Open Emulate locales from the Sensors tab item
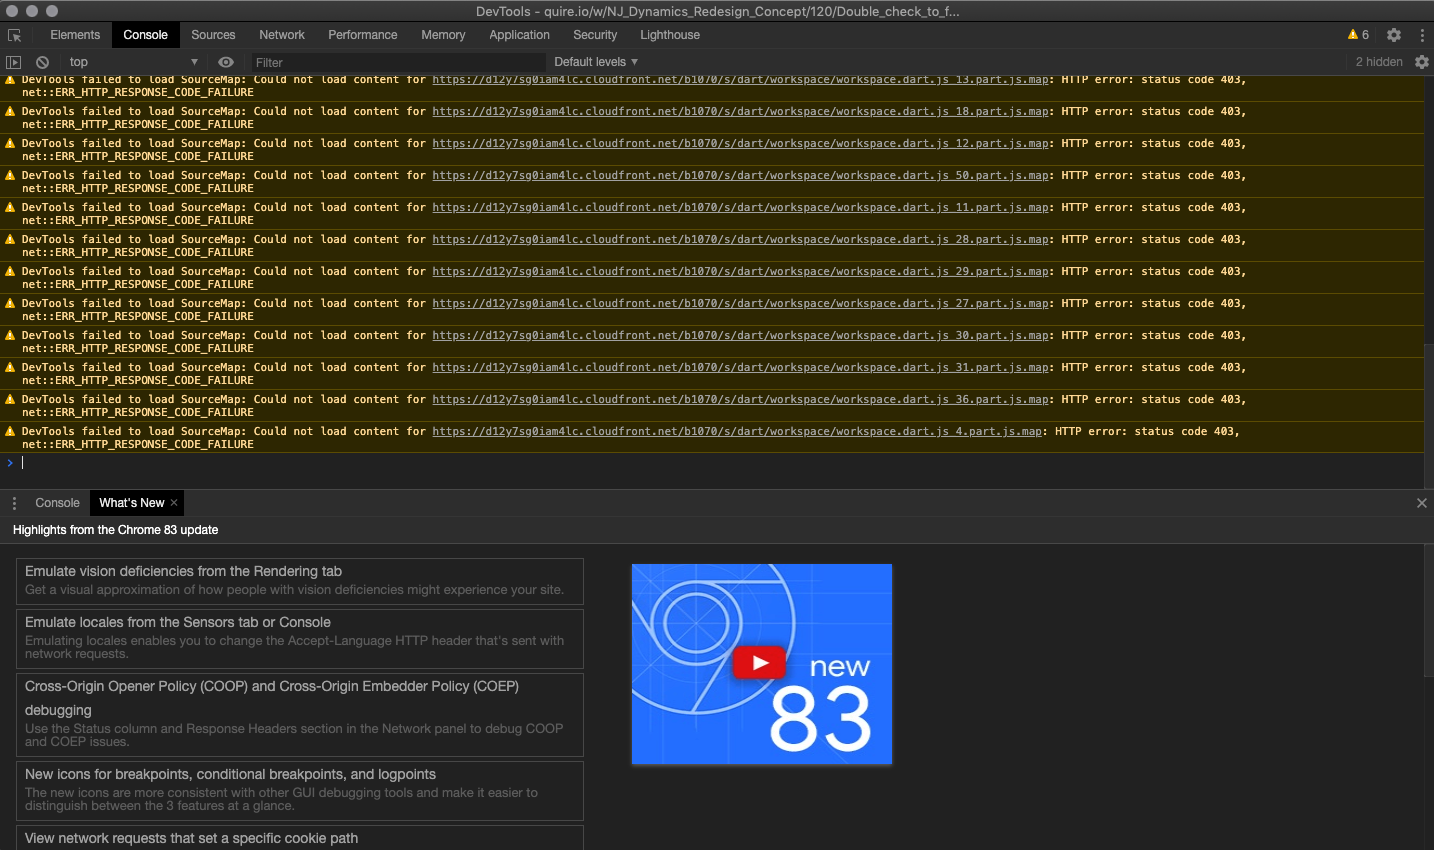This screenshot has height=850, width=1434. 300,639
